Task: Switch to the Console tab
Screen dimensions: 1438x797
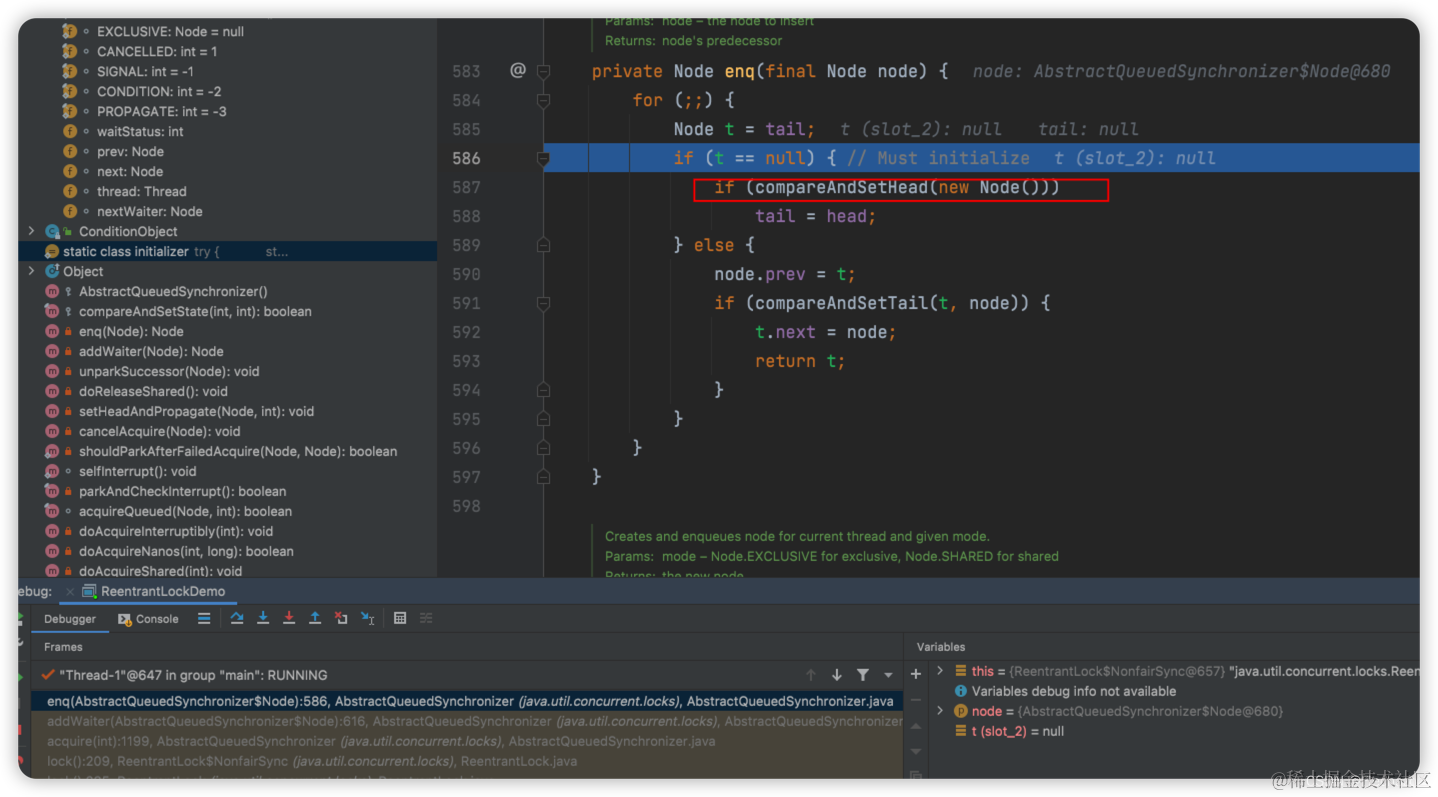Action: click(148, 619)
